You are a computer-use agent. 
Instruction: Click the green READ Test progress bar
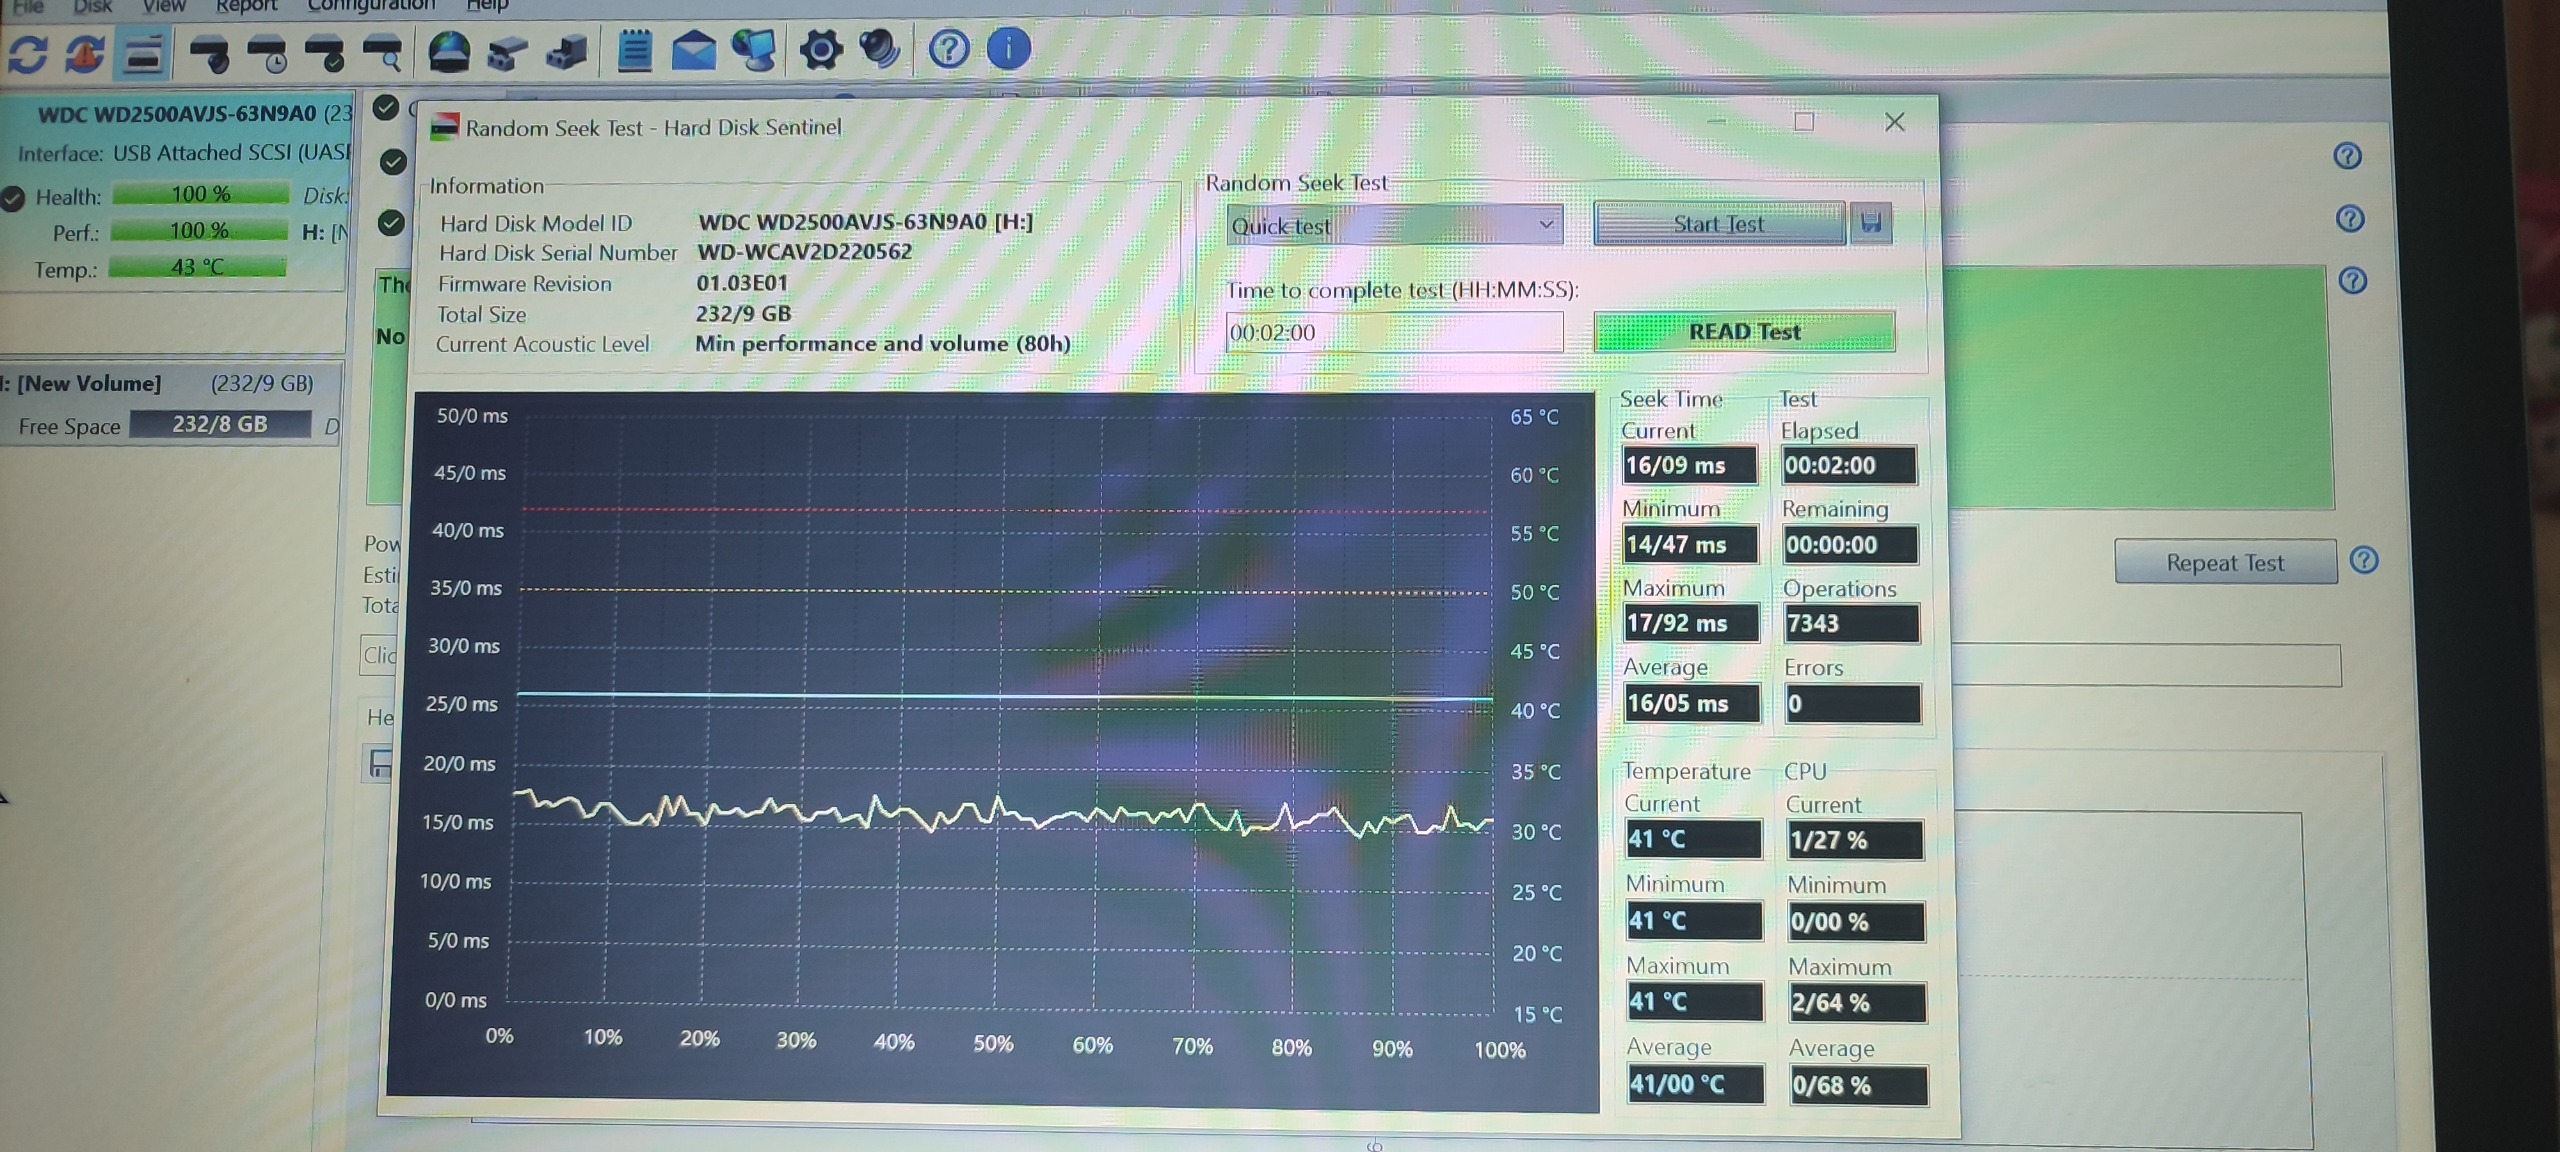[x=1744, y=332]
